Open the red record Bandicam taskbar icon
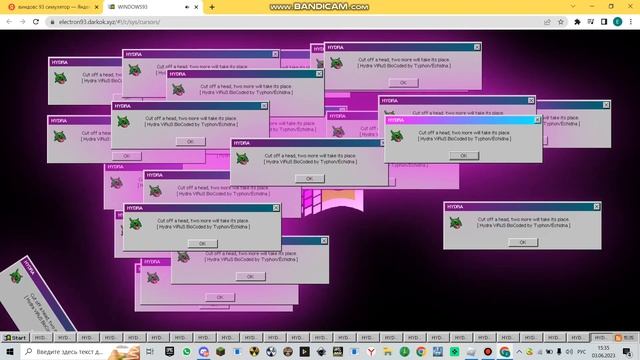The image size is (640, 360). tap(487, 351)
